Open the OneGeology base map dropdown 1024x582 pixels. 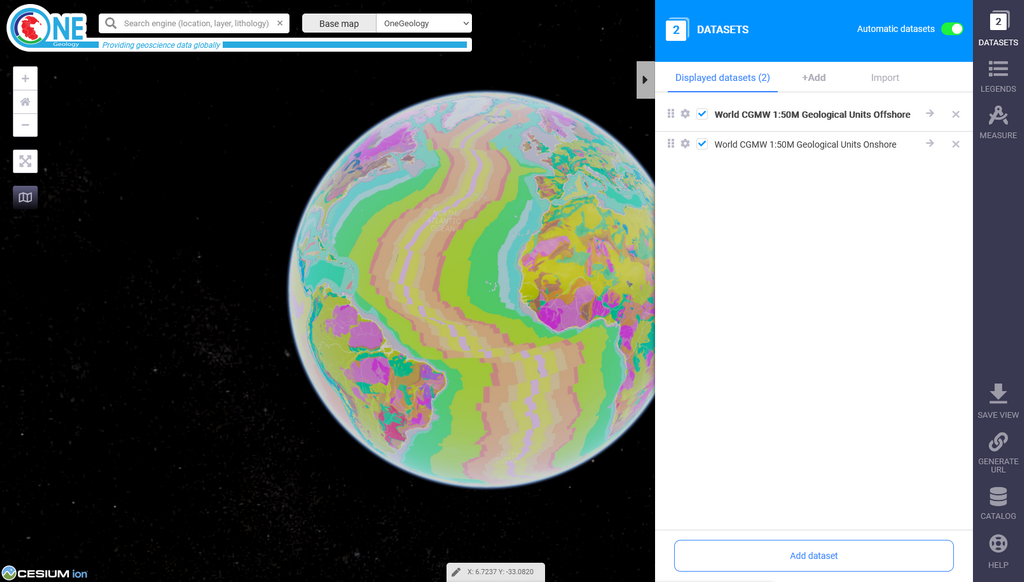(x=424, y=23)
